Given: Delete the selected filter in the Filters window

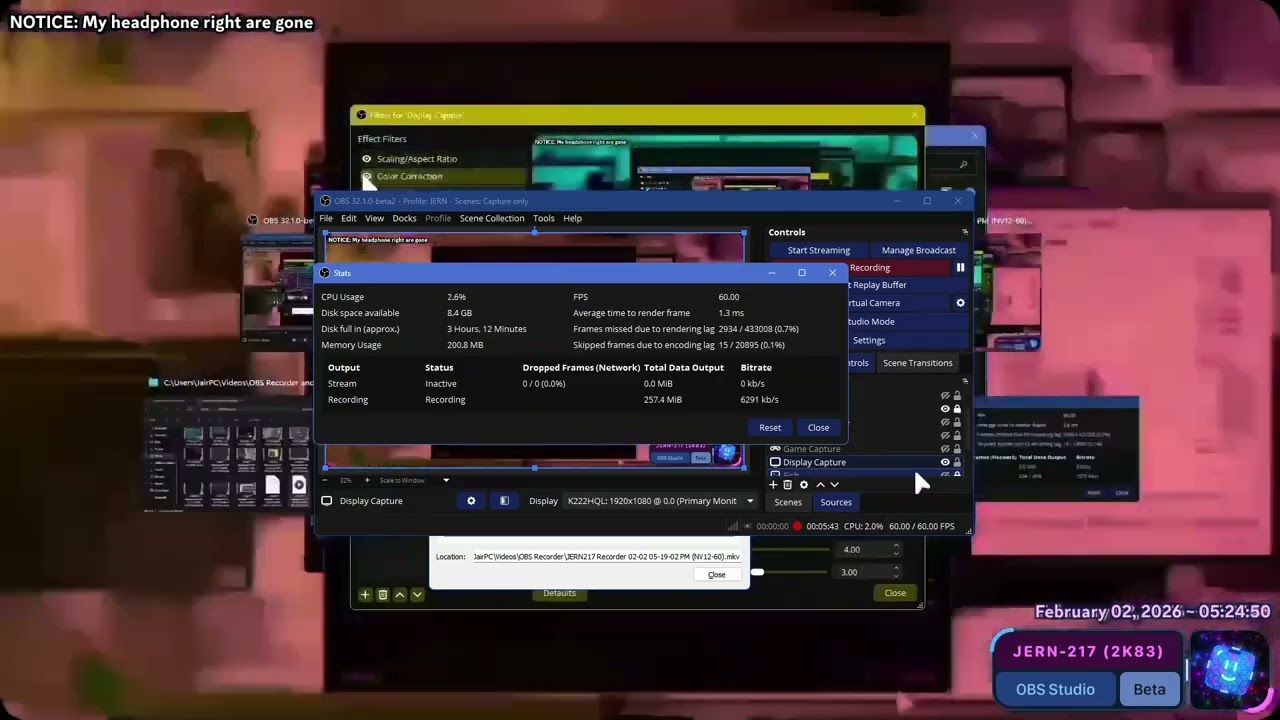Looking at the screenshot, I should coord(382,595).
